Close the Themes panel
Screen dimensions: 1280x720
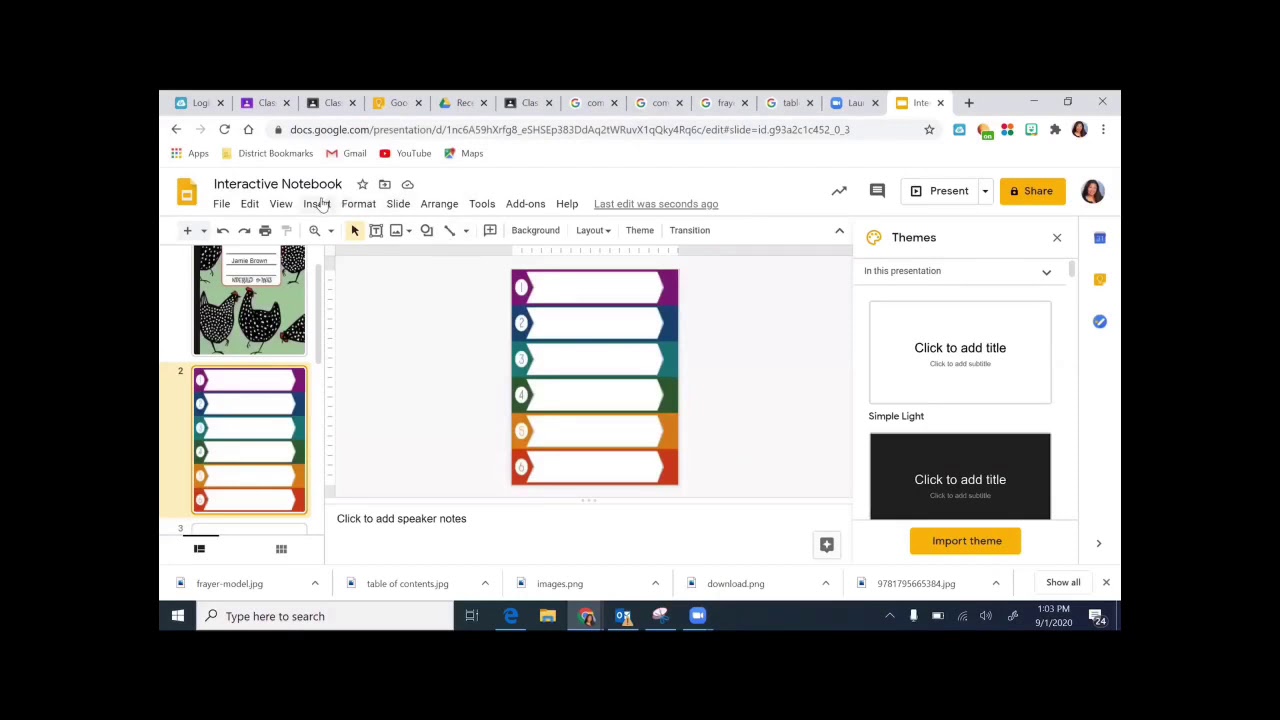(x=1057, y=237)
